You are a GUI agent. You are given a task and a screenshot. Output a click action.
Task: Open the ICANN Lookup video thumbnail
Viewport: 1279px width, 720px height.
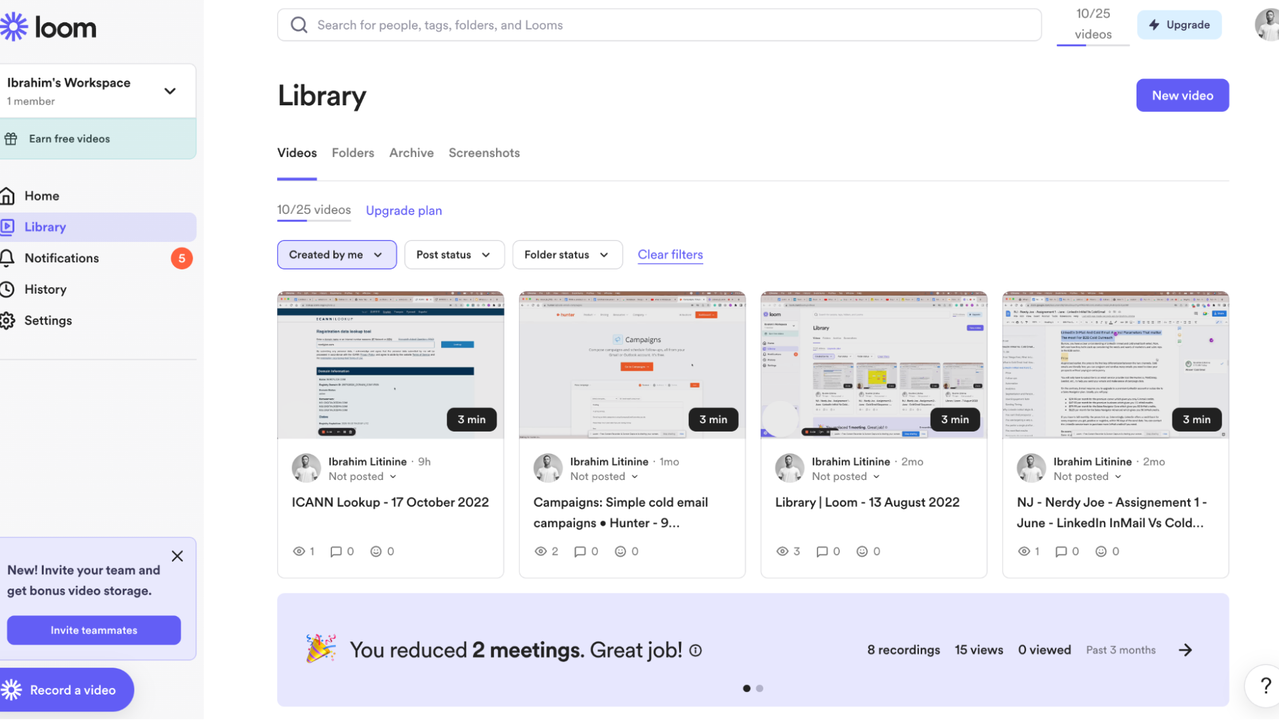coord(390,365)
